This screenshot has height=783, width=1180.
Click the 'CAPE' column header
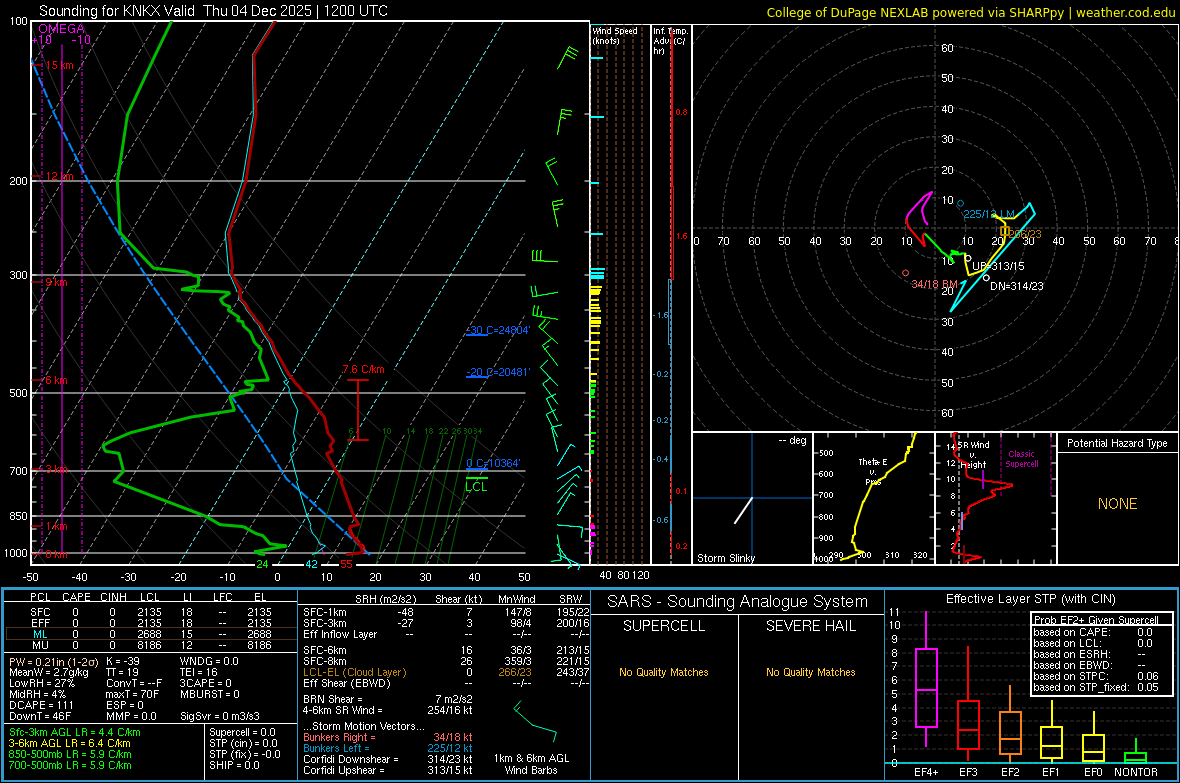coord(76,597)
